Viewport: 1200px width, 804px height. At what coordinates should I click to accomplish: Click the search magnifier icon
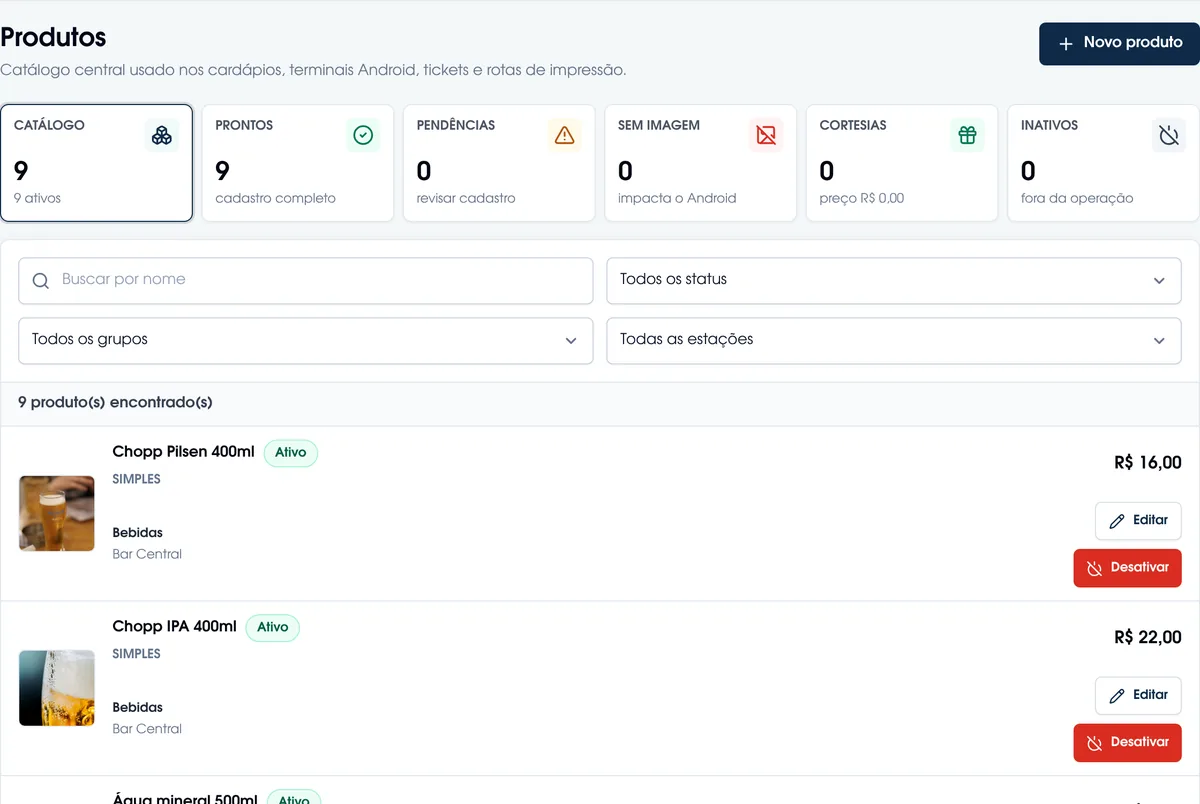[41, 281]
